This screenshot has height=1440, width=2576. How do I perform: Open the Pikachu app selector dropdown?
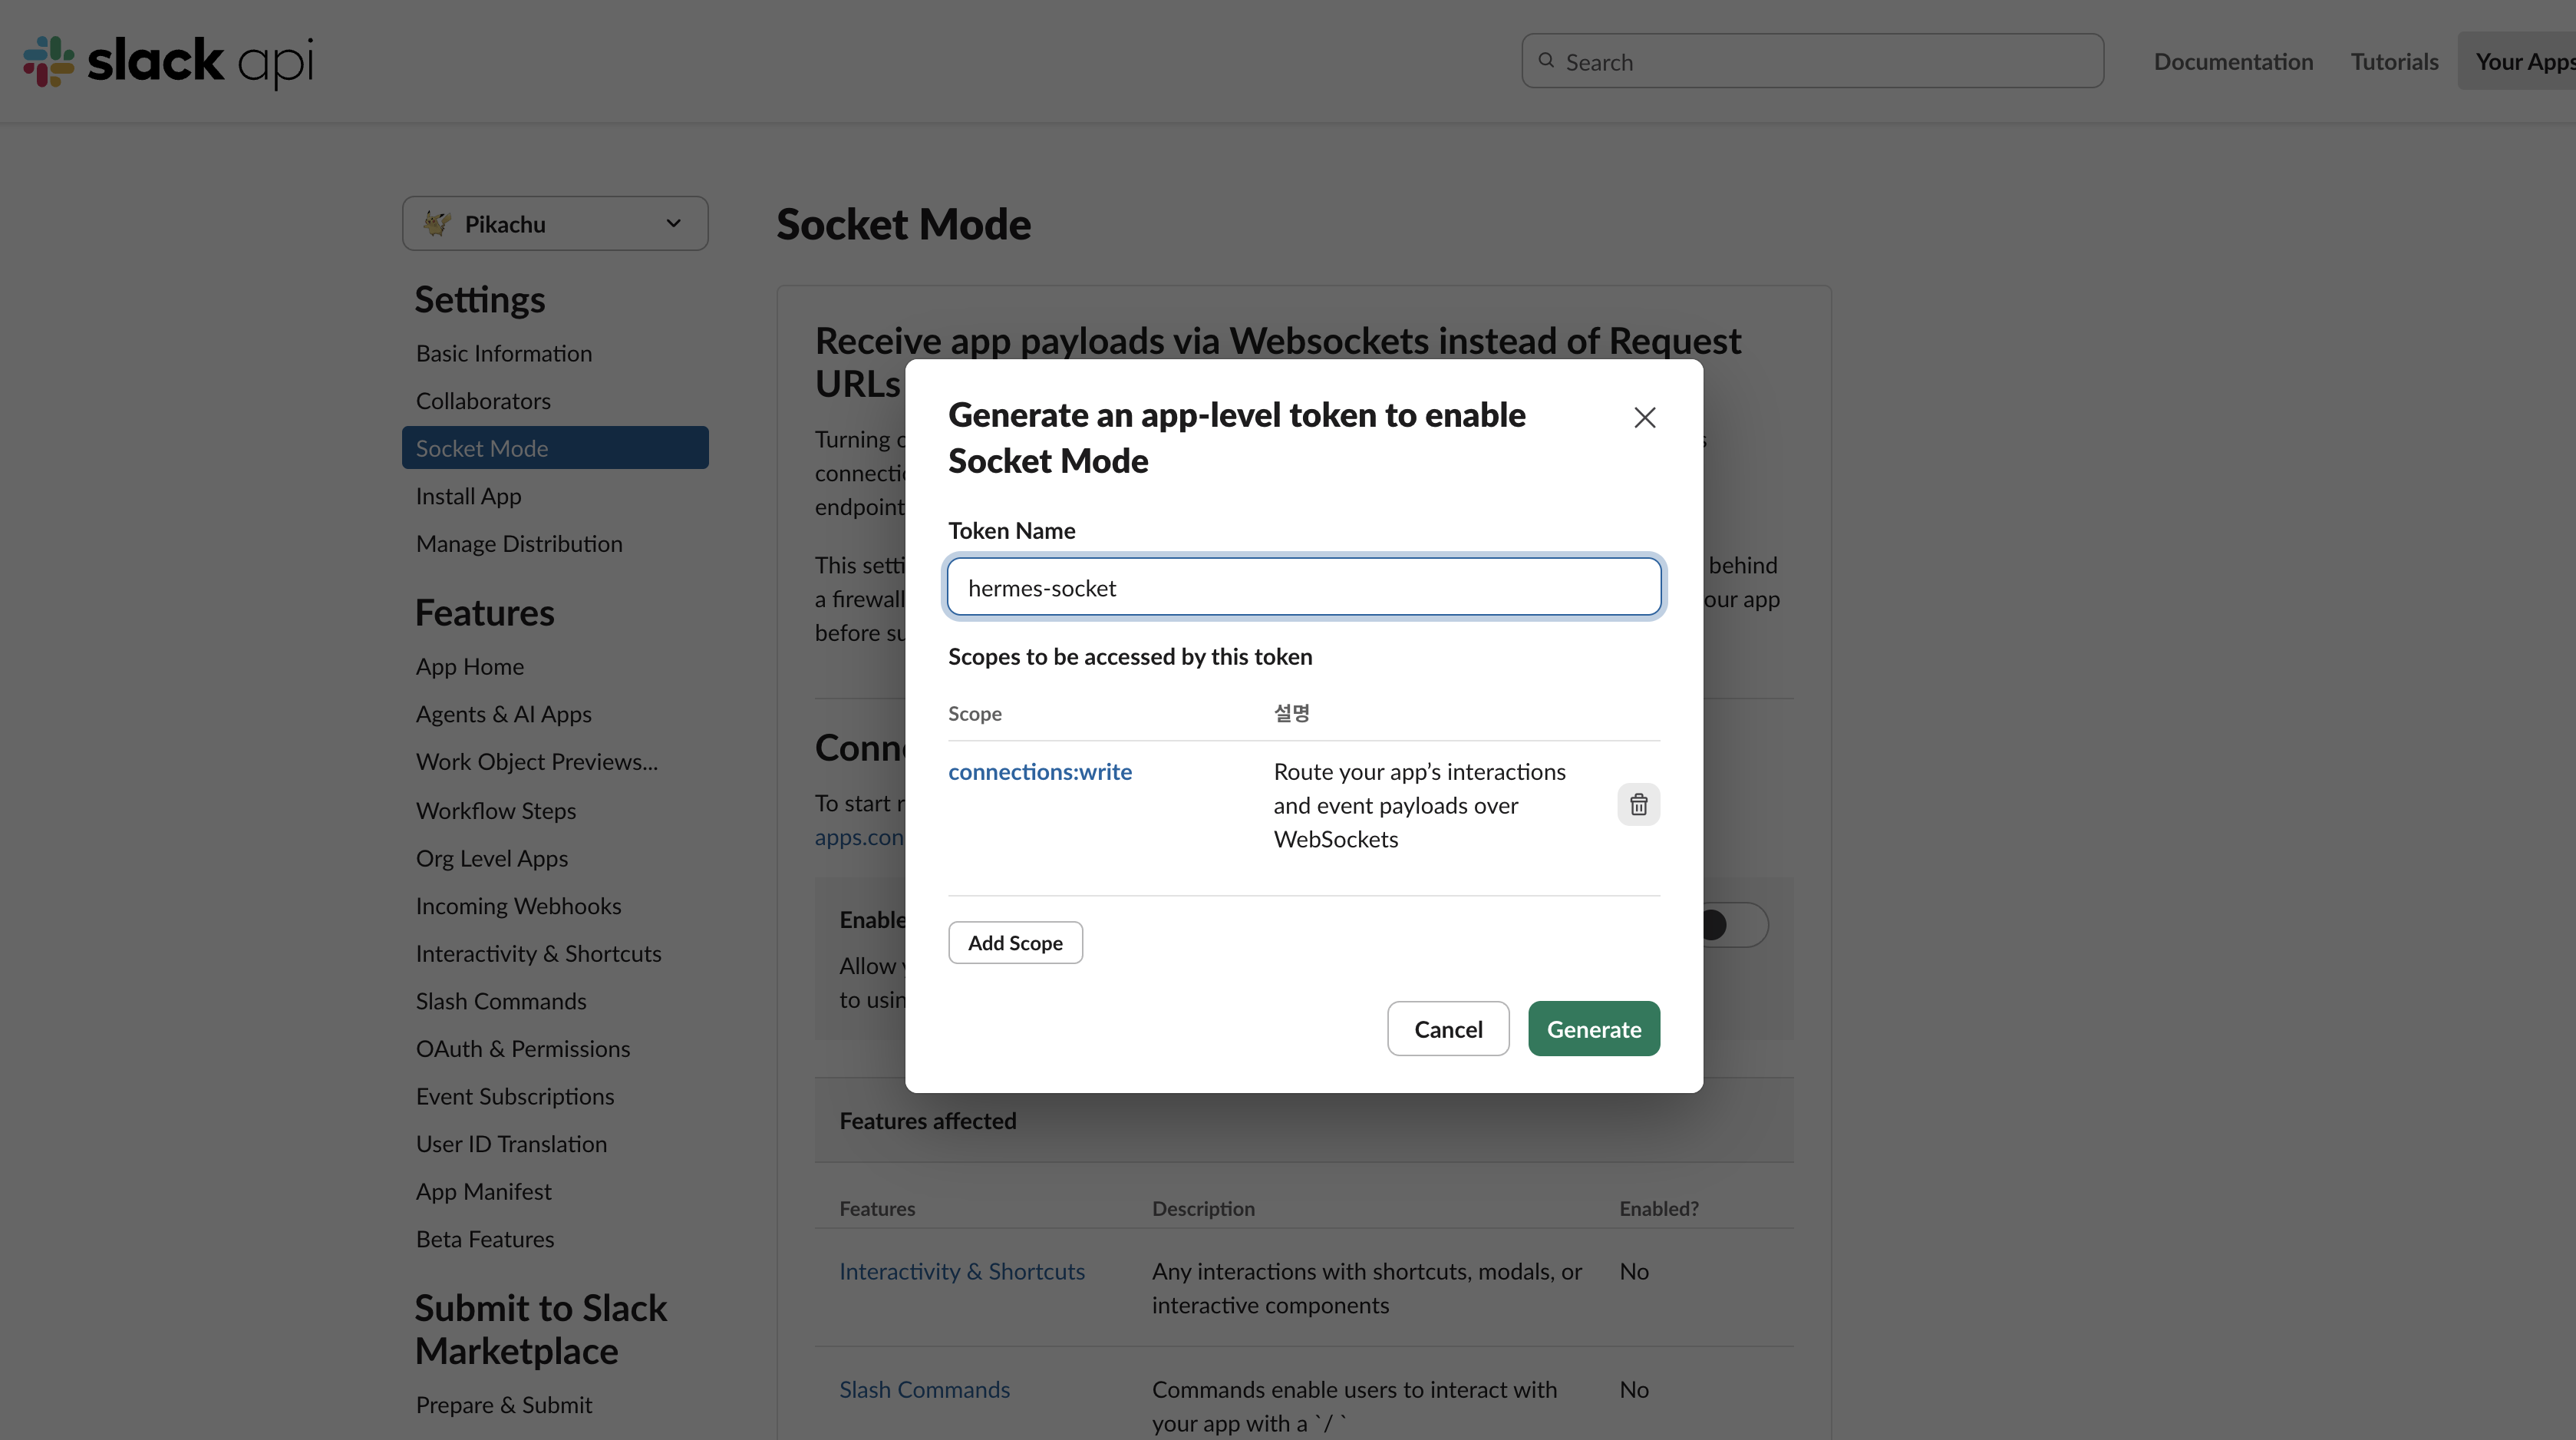[555, 224]
